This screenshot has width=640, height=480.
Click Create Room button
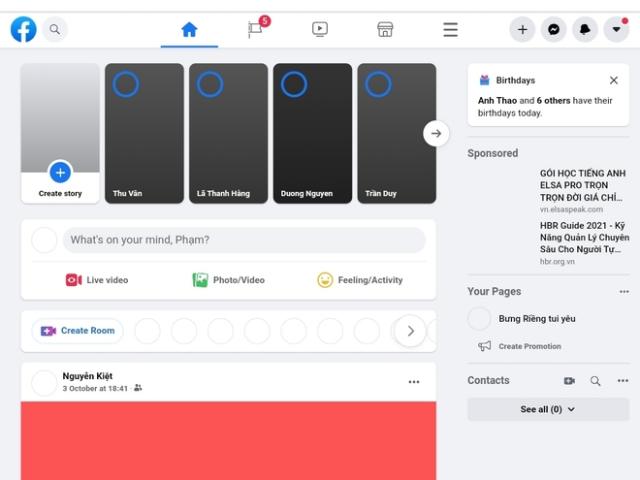(x=78, y=331)
